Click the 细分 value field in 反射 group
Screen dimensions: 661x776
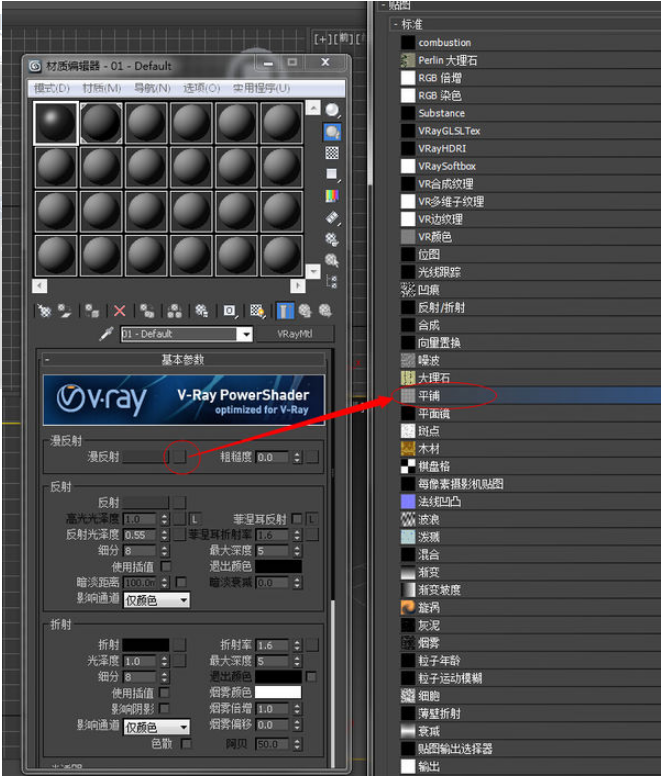tap(139, 550)
